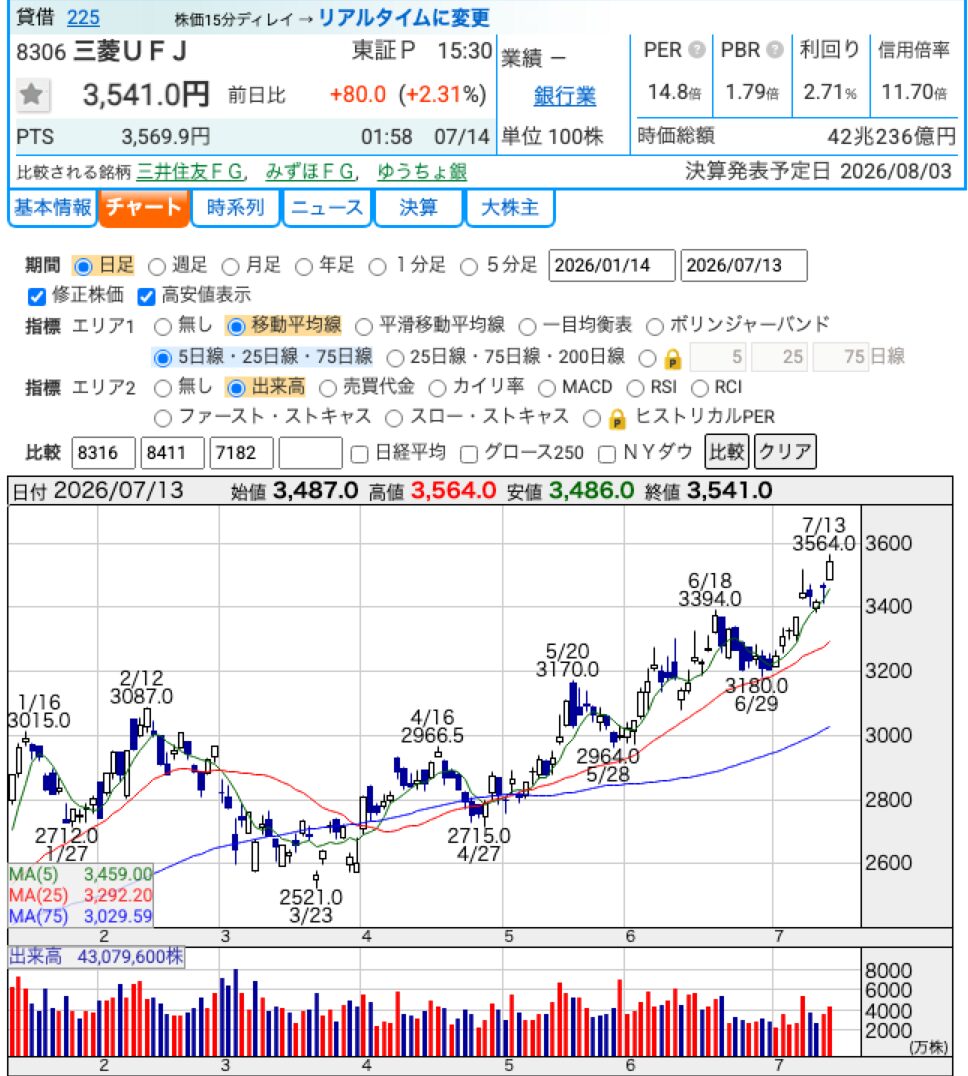Image resolution: width=968 pixels, height=1076 pixels.
Task: Click the 出来高 43,079,600株 volume label
Action: (x=97, y=957)
